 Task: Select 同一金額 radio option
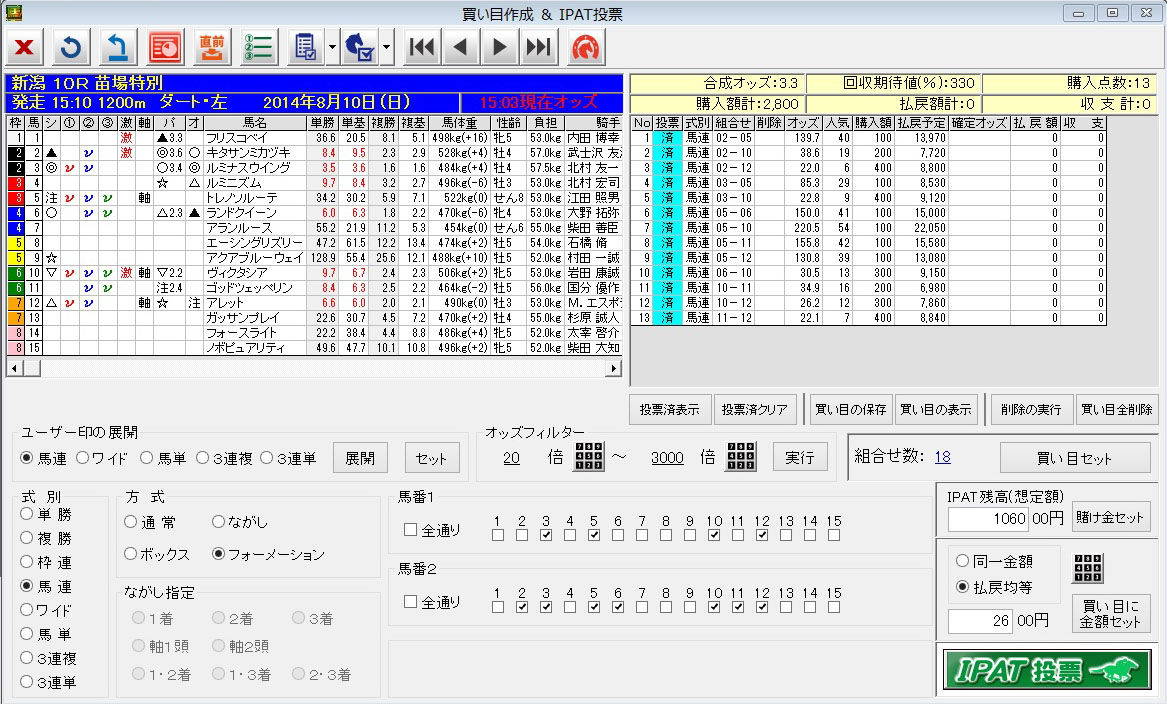(994, 561)
